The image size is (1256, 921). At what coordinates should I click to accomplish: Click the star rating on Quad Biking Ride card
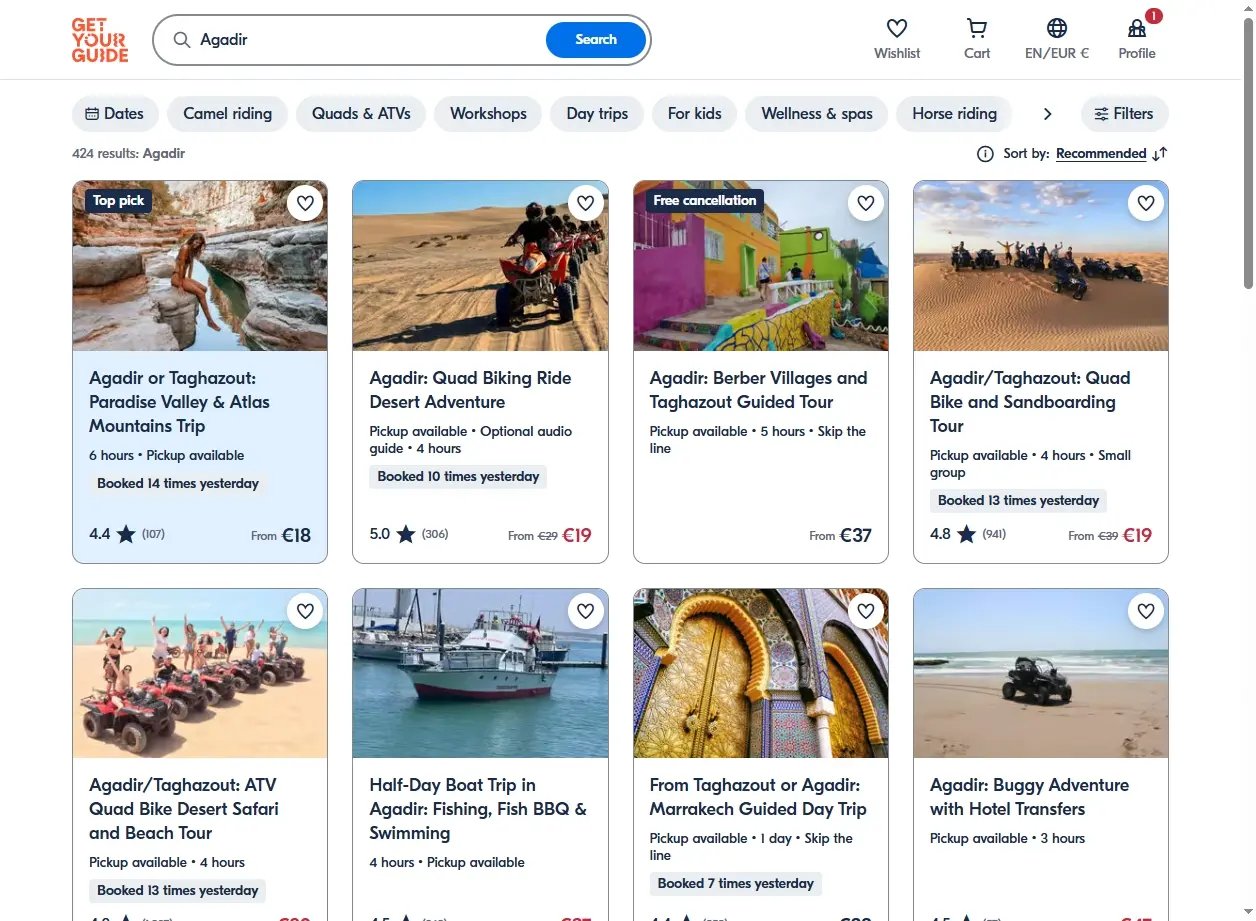tap(406, 535)
